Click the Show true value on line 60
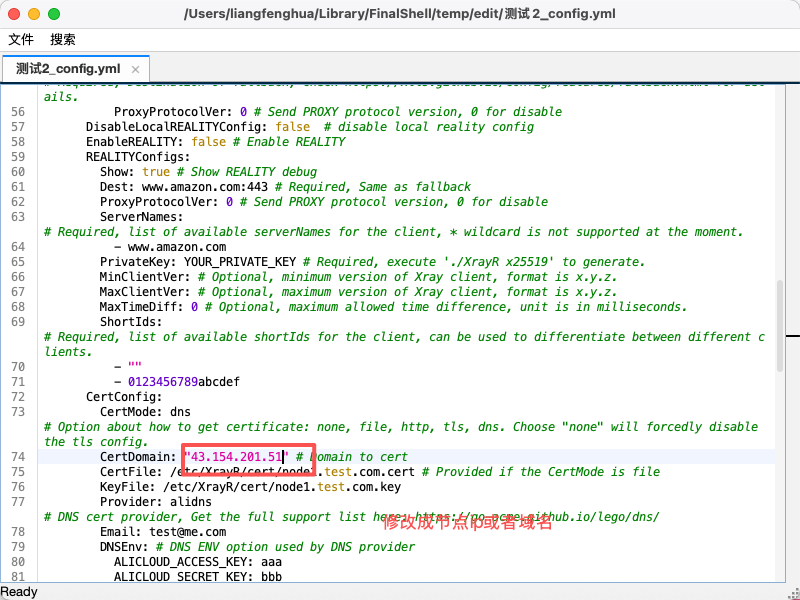The width and height of the screenshot is (800, 600). (x=156, y=172)
